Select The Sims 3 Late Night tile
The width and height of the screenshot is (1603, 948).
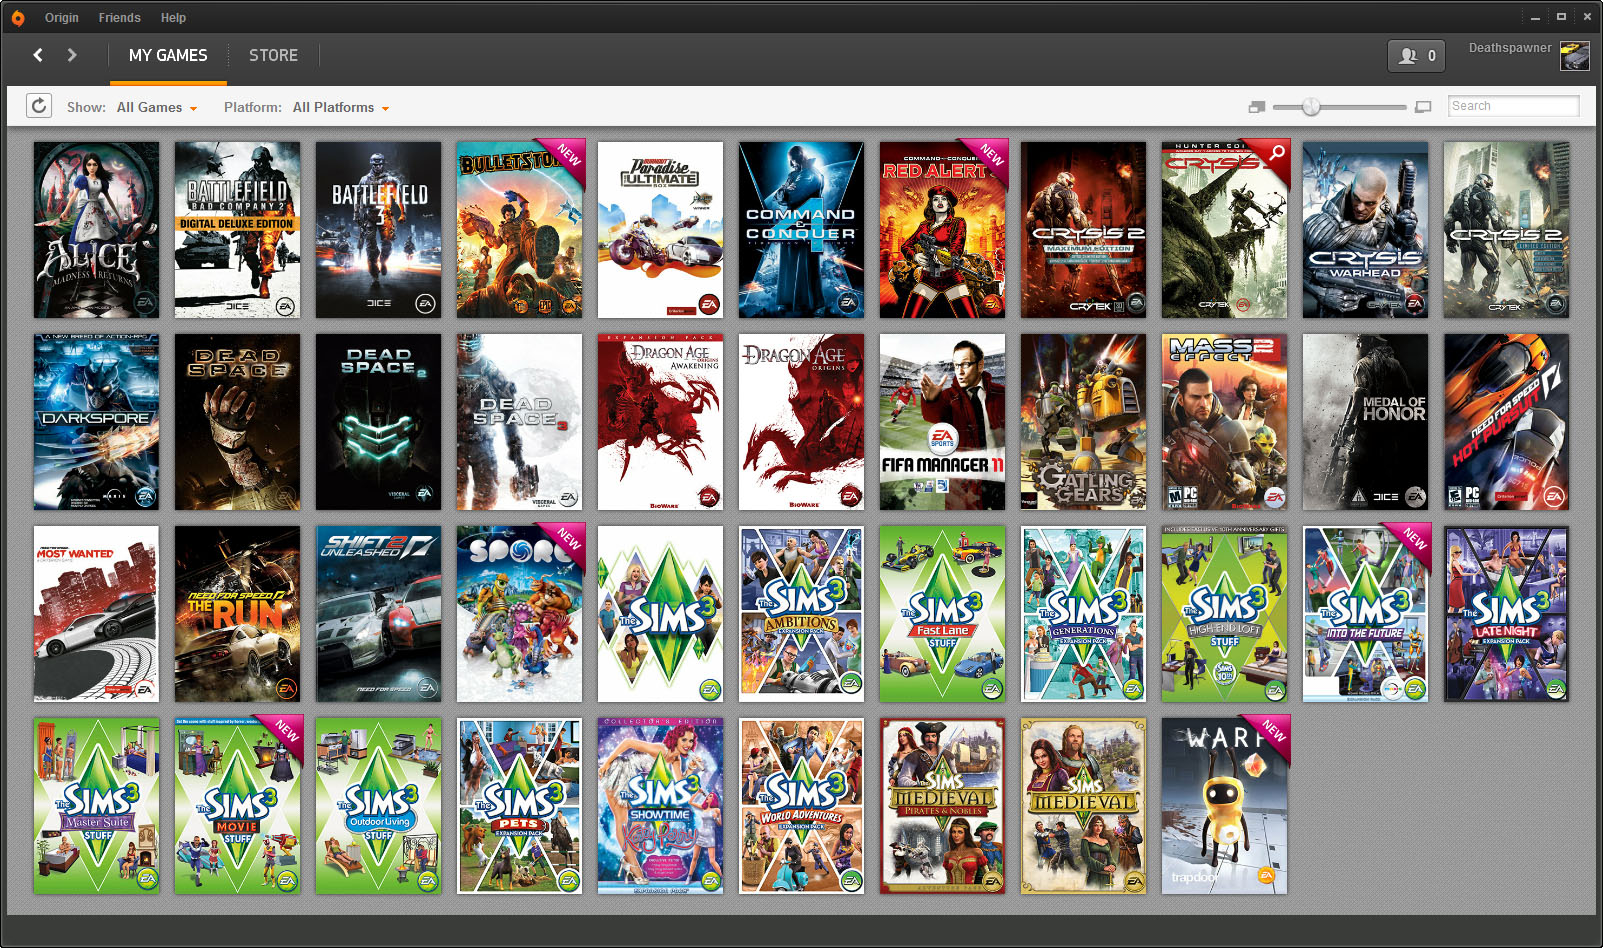(1506, 614)
